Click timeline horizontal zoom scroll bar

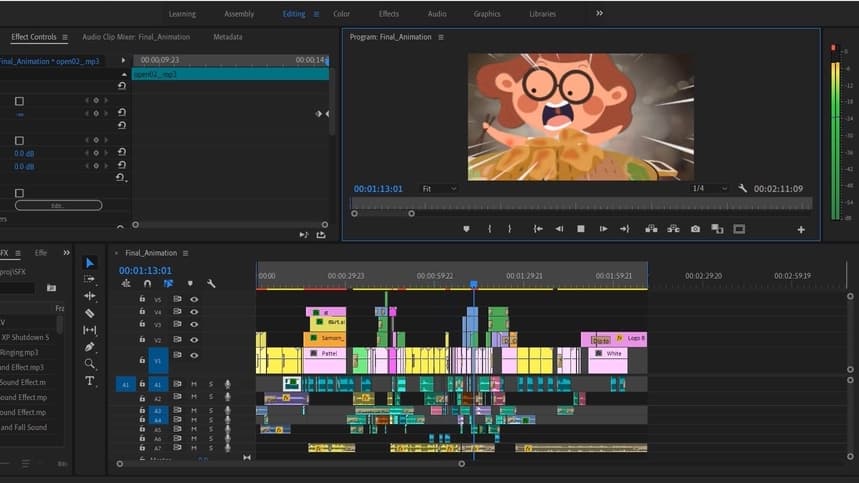(x=290, y=464)
